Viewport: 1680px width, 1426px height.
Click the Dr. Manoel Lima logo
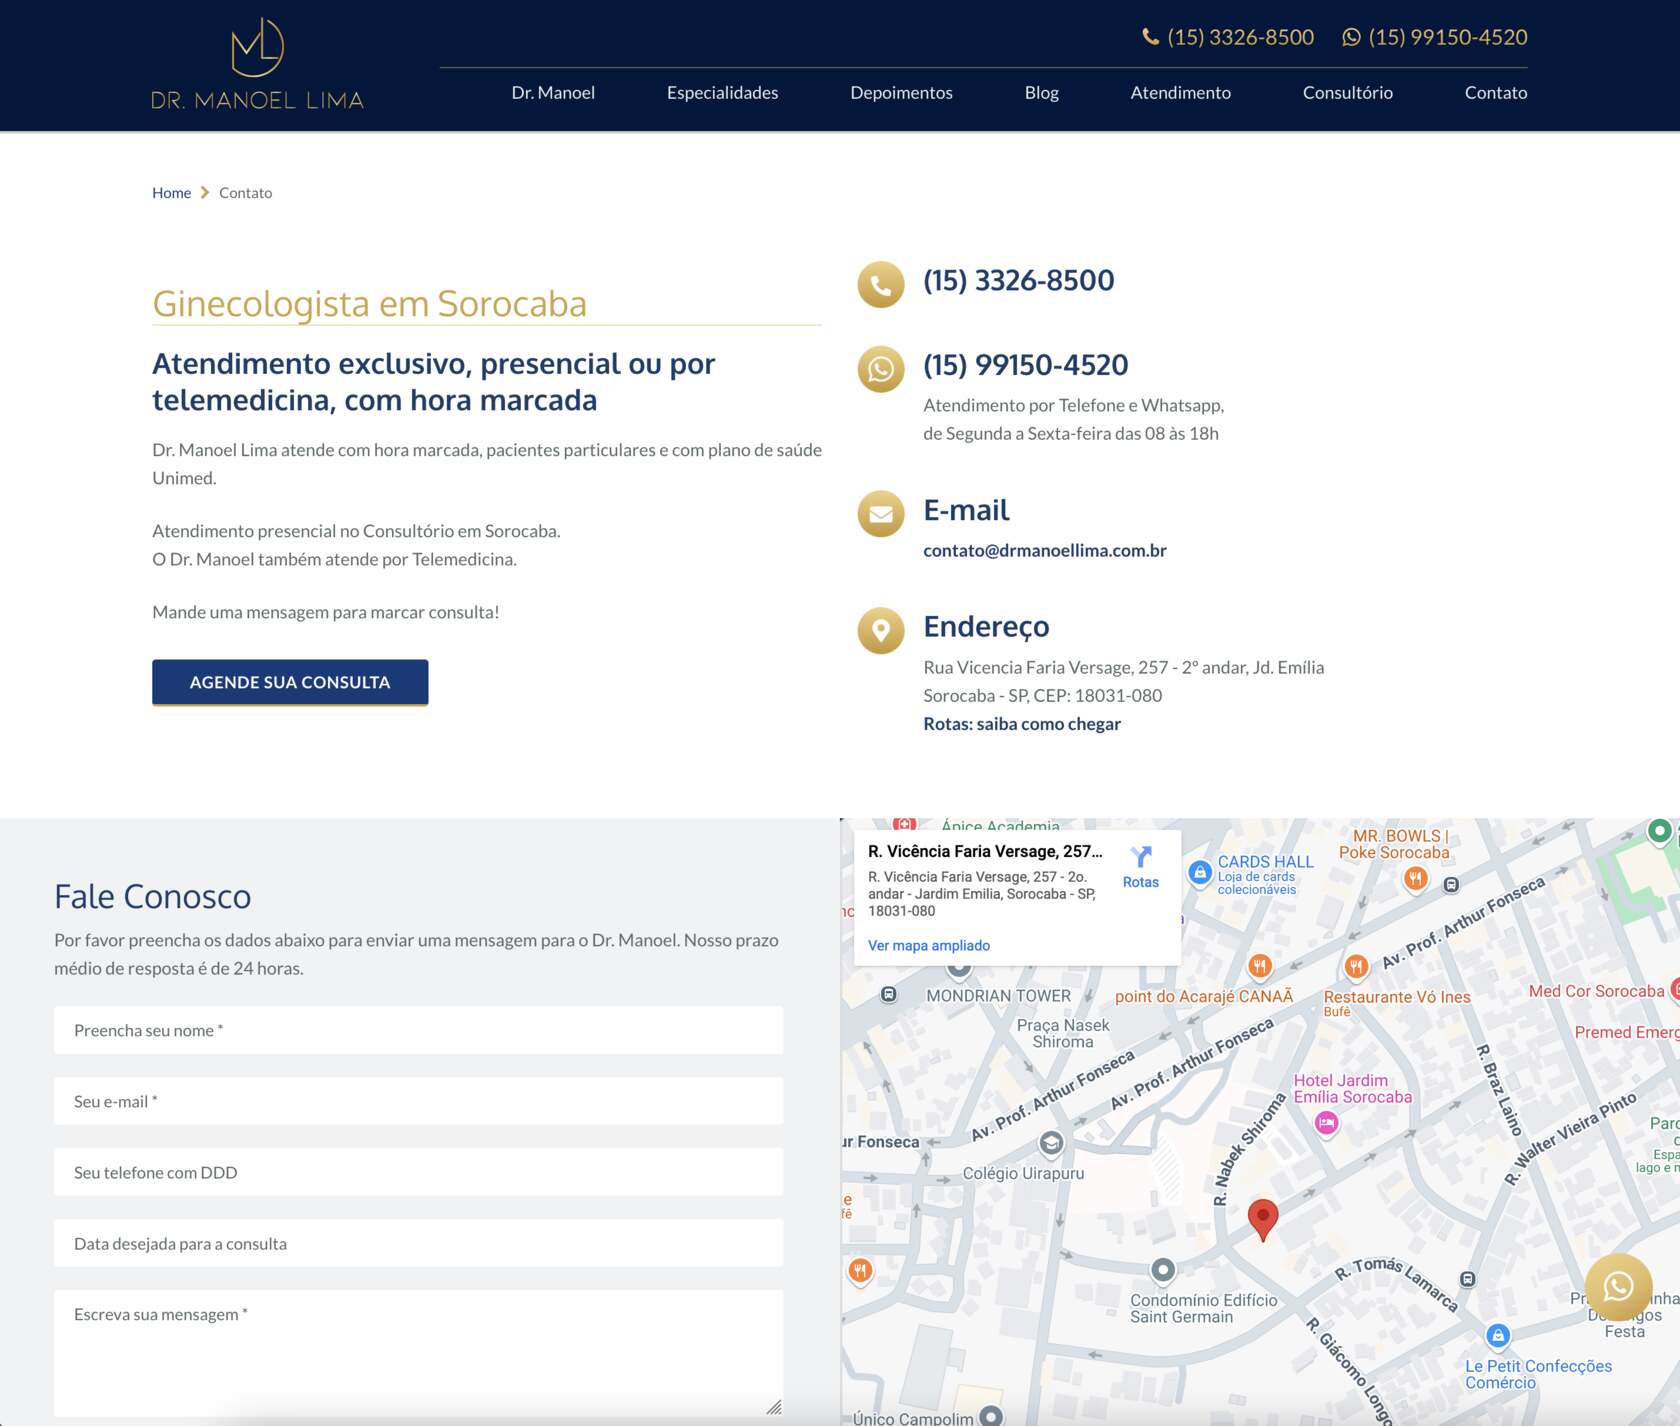pos(257,64)
